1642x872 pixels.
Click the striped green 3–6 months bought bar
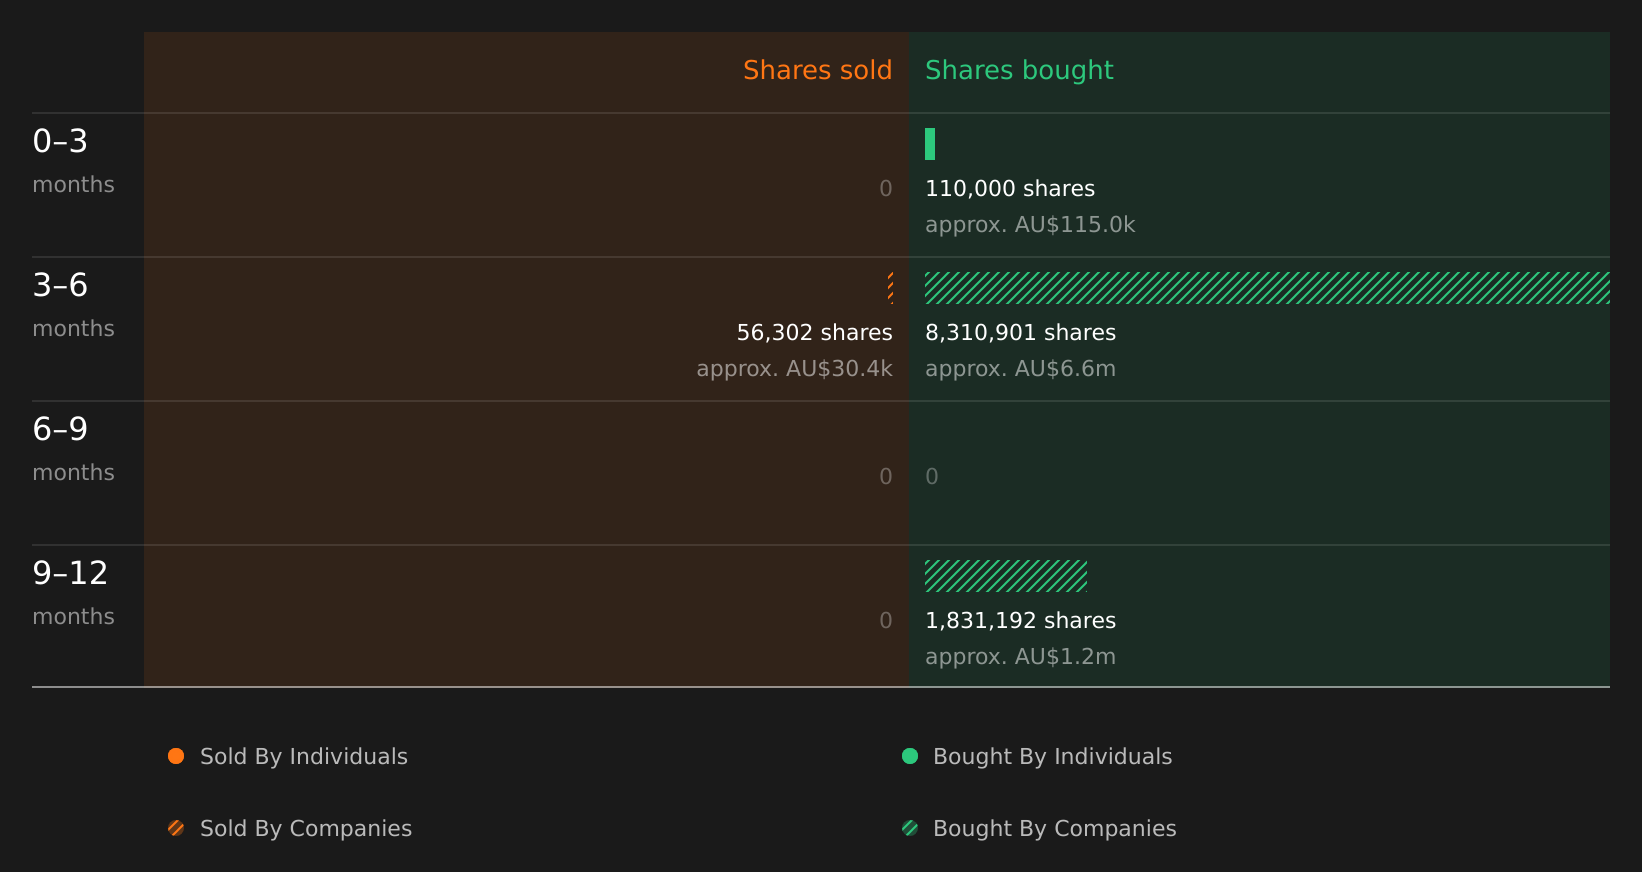tap(1267, 288)
